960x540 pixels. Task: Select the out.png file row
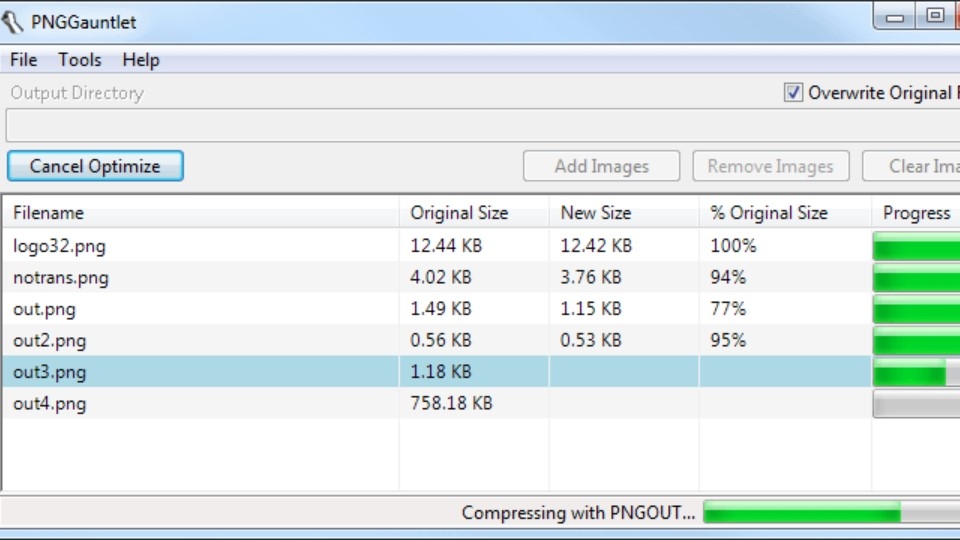[x=481, y=309]
